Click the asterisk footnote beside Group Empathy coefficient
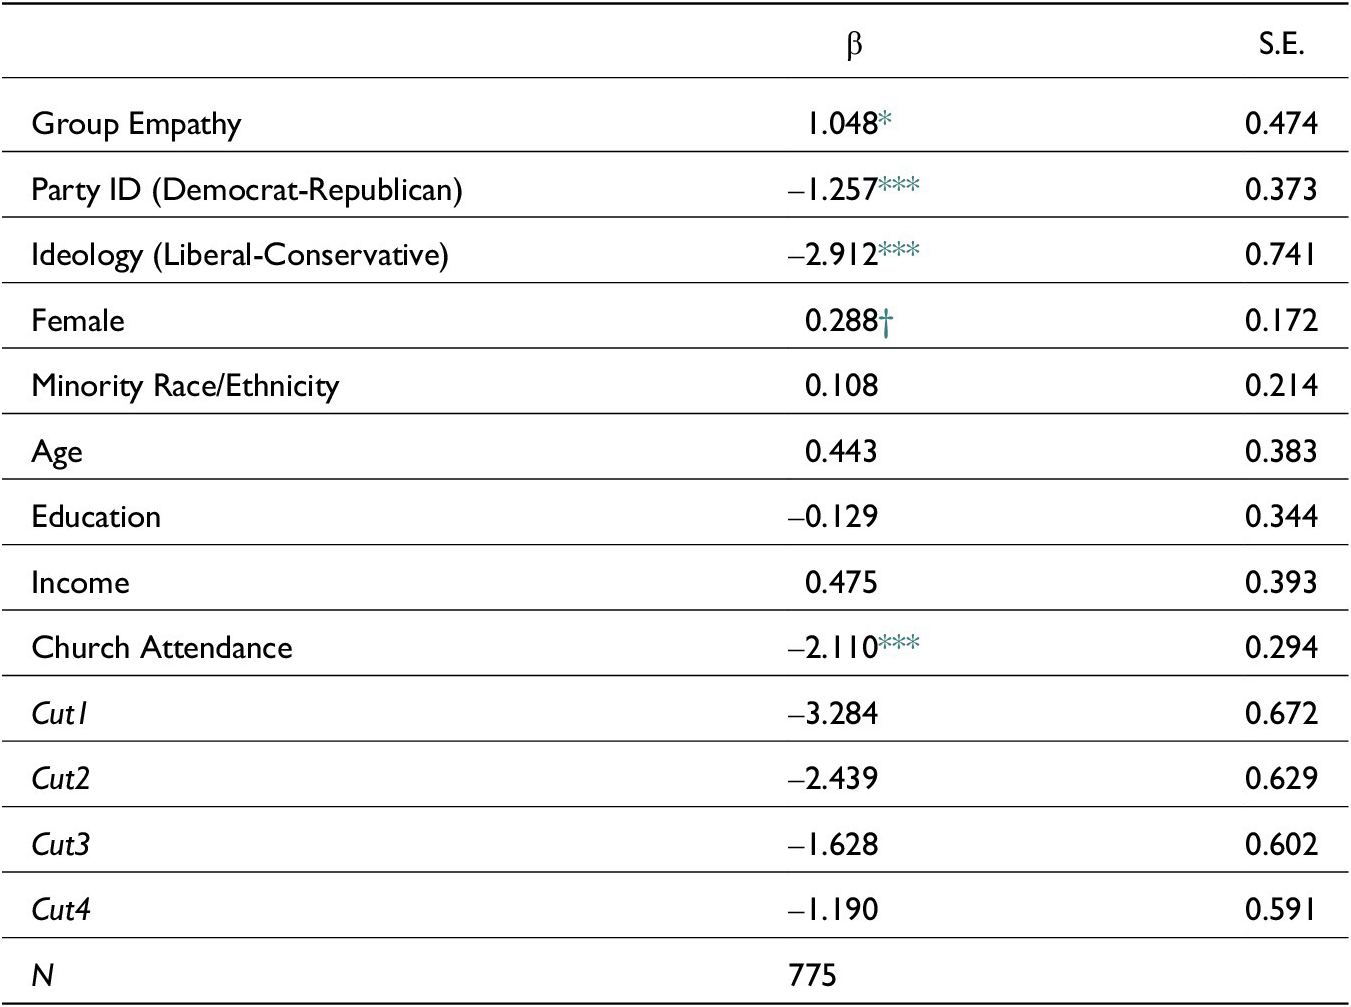The width and height of the screenshot is (1351, 1007). [885, 121]
